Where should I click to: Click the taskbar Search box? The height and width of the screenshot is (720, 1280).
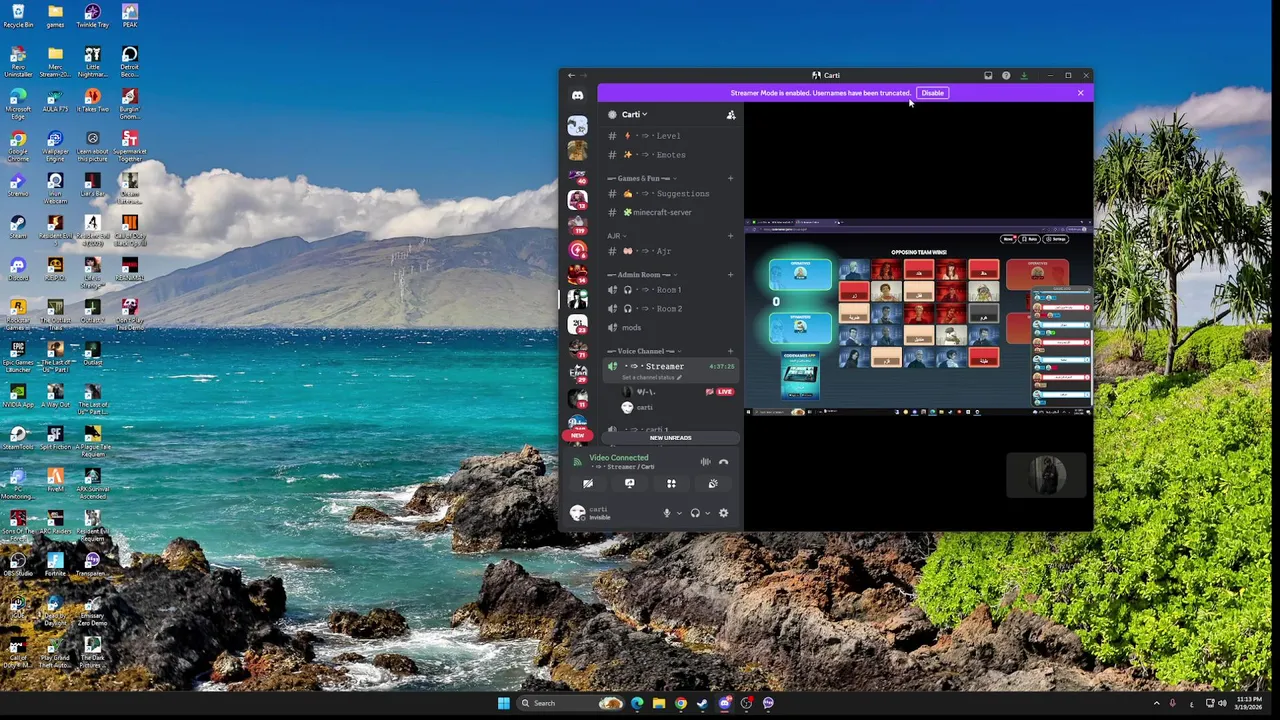pyautogui.click(x=571, y=703)
